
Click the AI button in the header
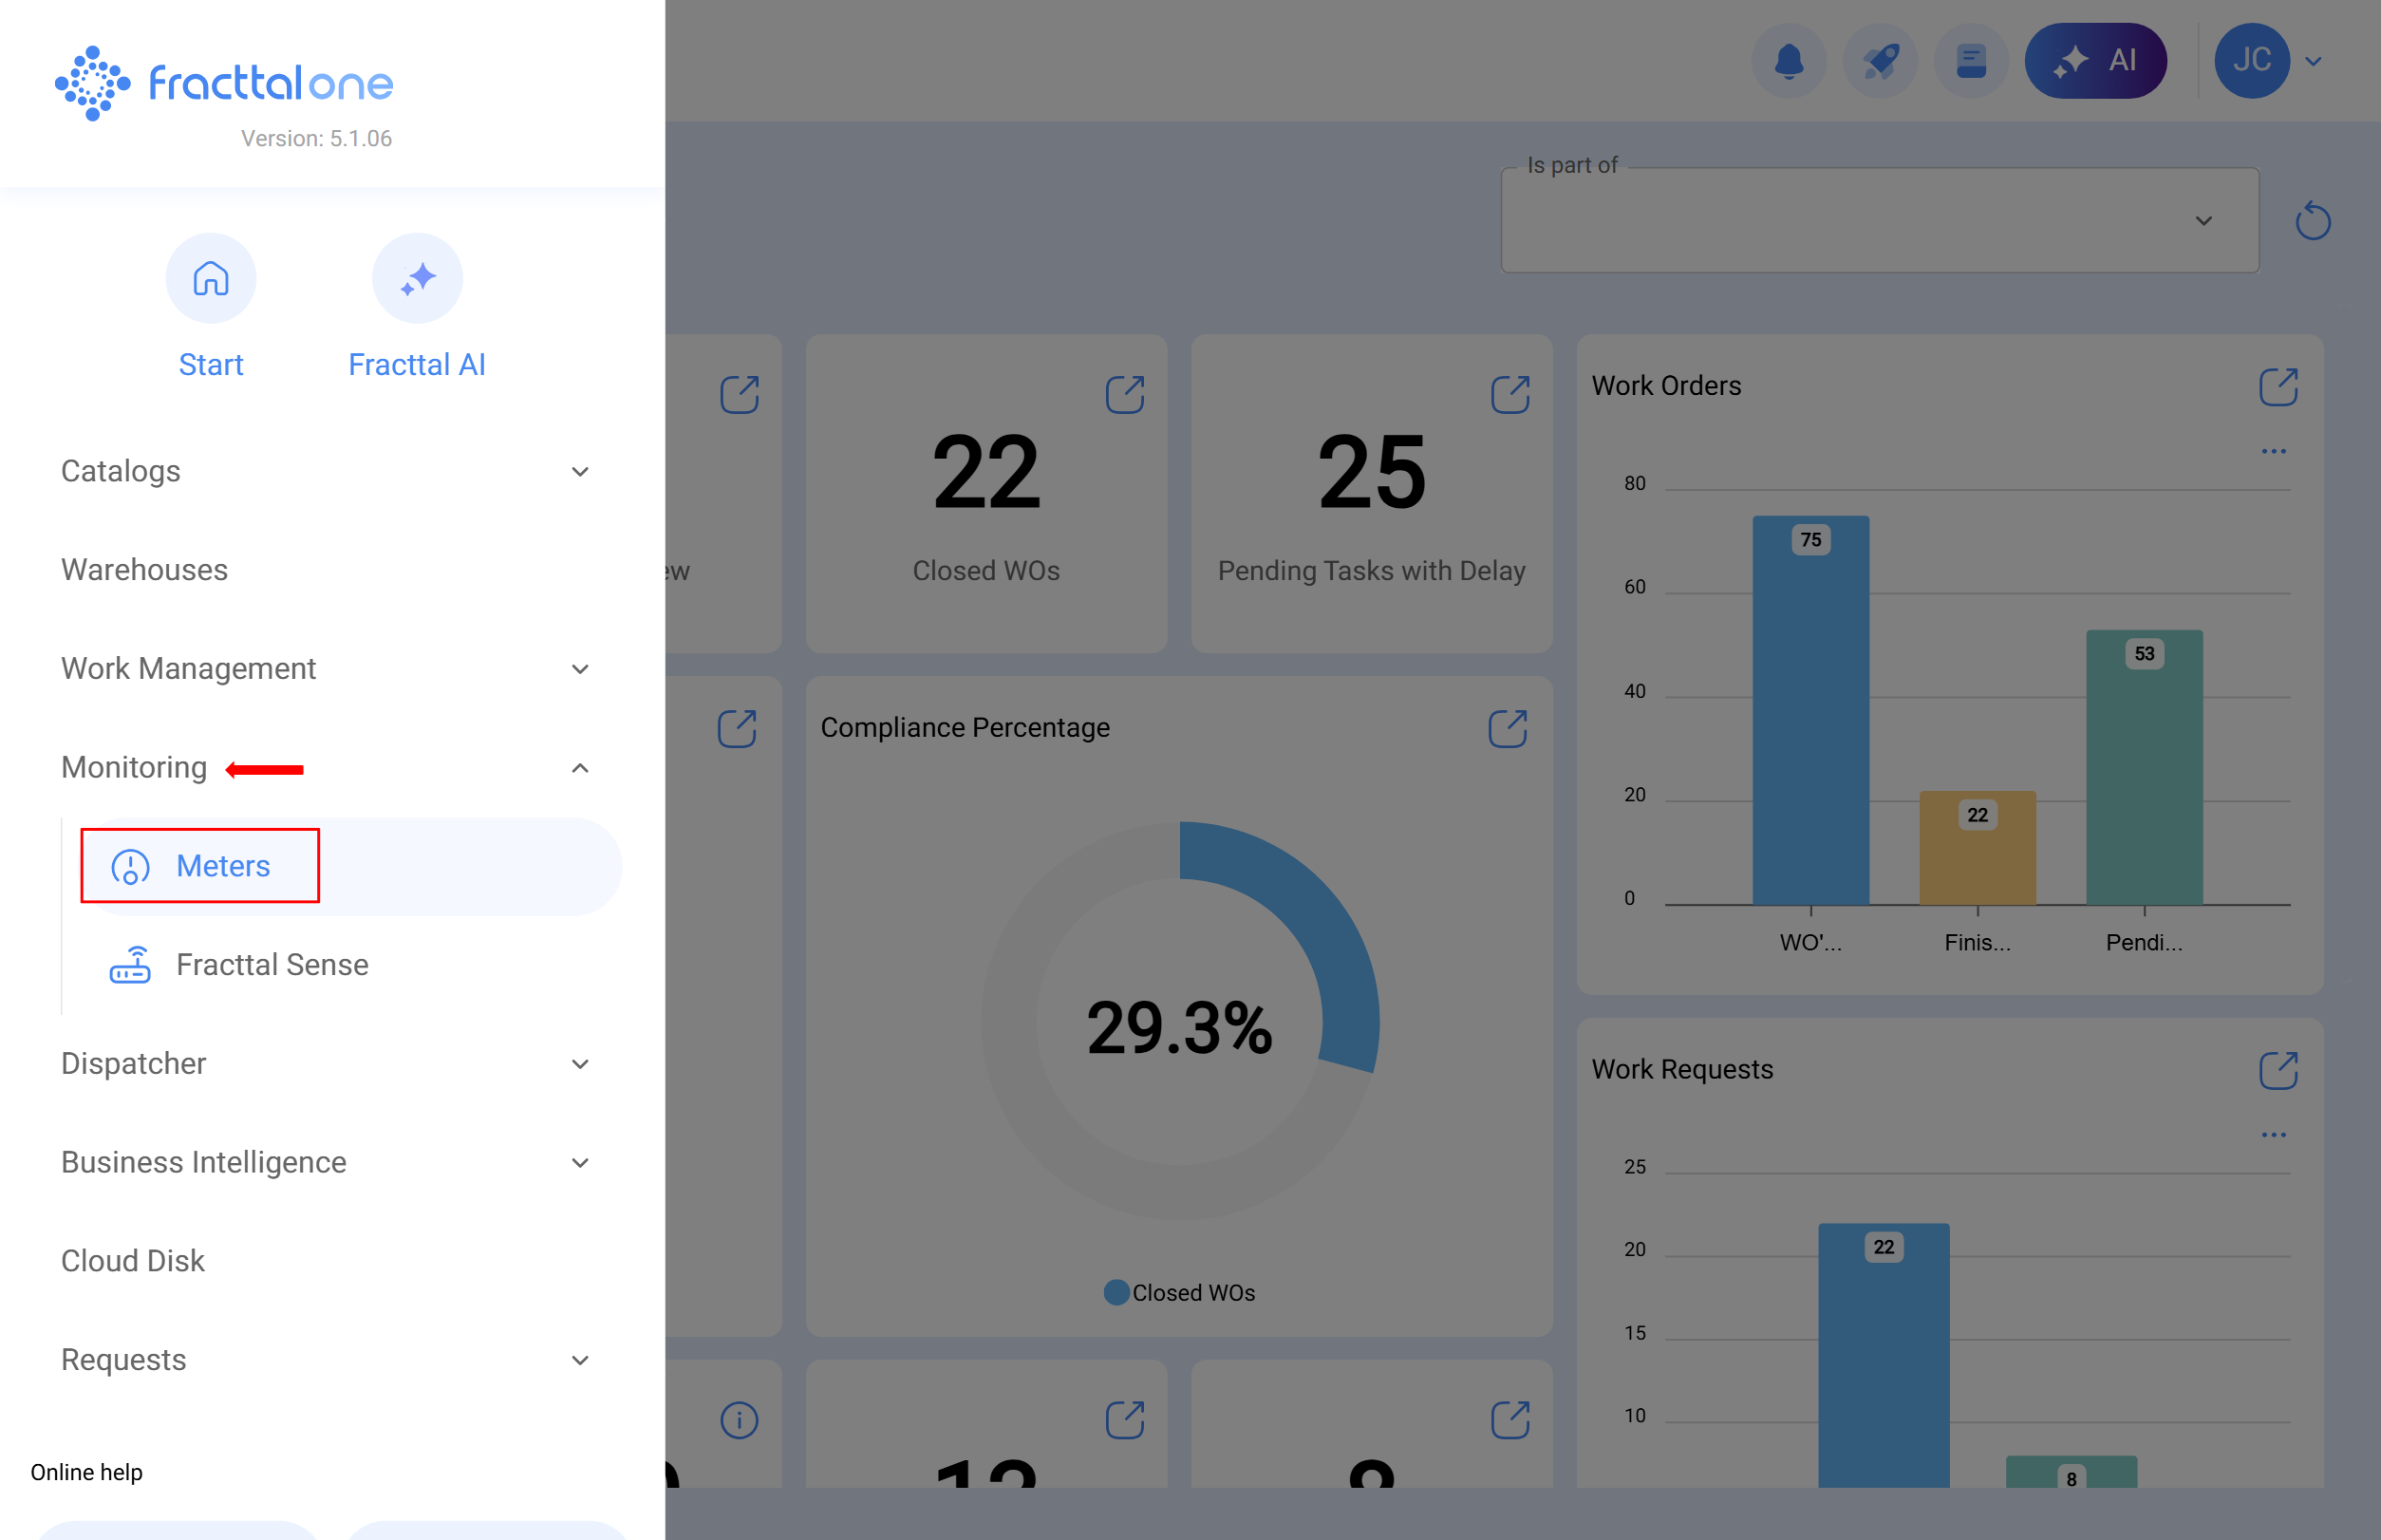(x=2096, y=60)
